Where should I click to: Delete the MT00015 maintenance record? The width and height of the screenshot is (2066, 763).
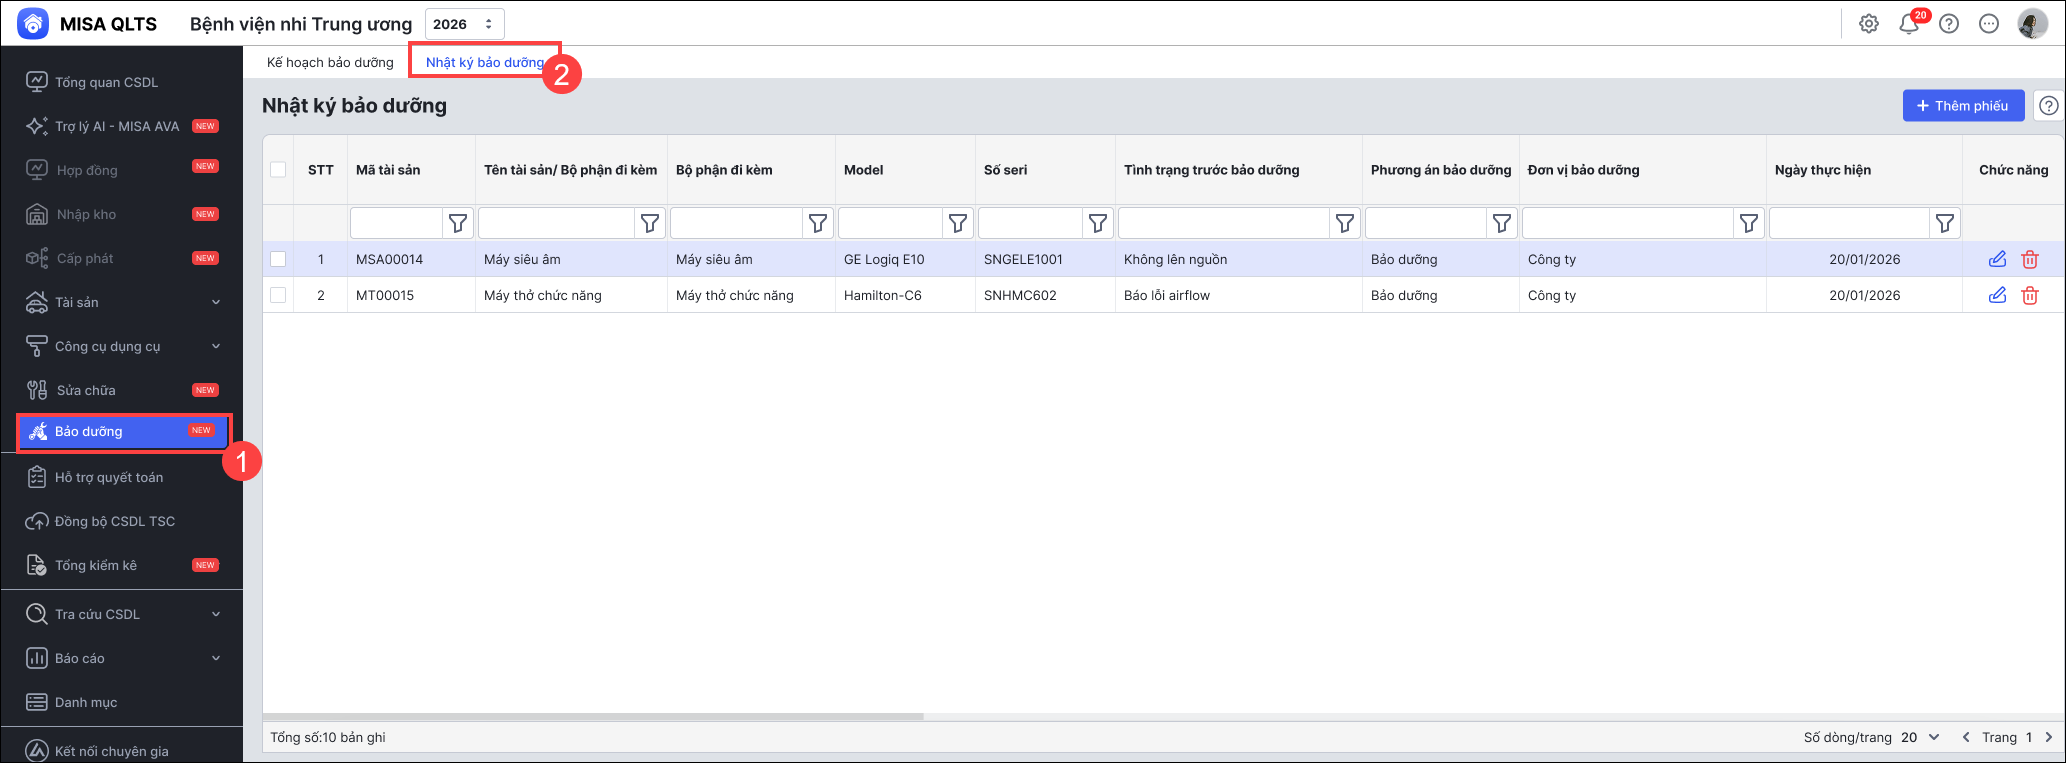[2030, 295]
